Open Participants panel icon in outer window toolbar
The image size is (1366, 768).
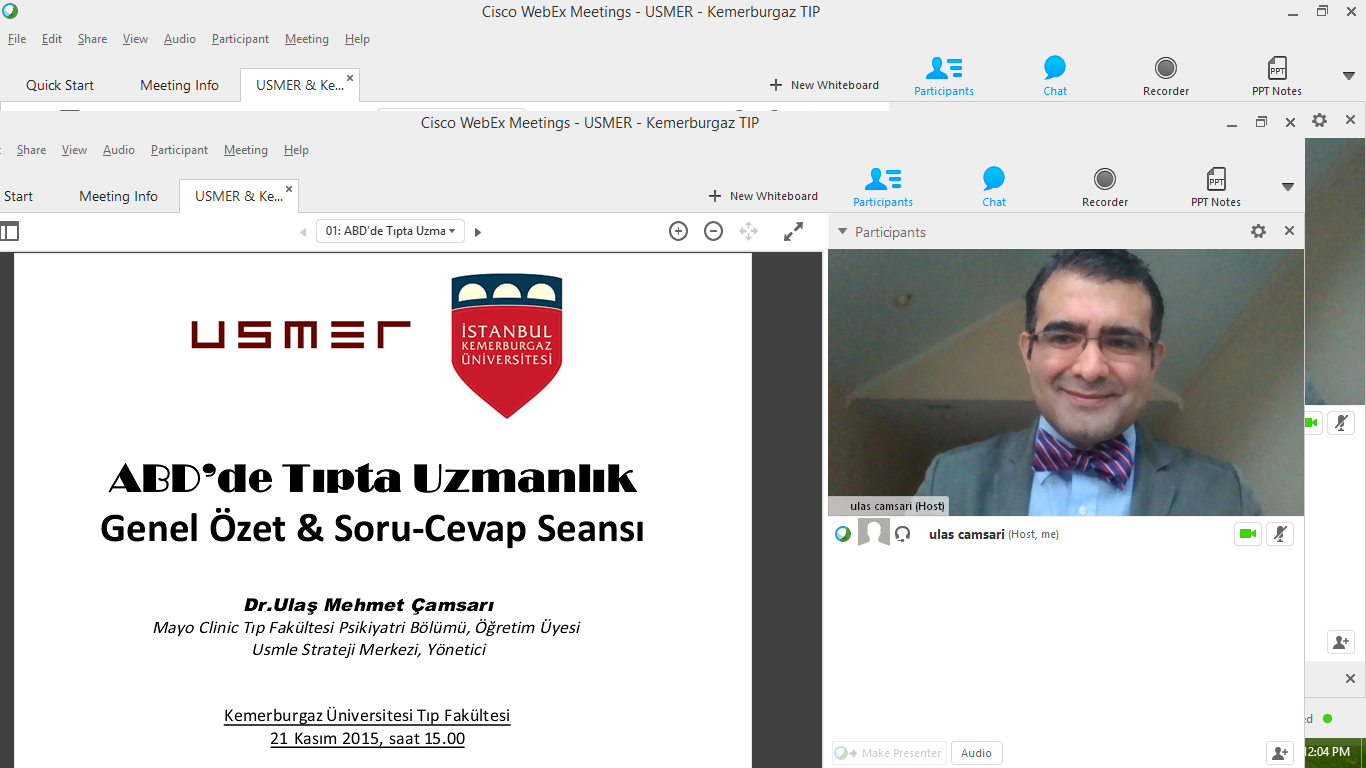(943, 76)
